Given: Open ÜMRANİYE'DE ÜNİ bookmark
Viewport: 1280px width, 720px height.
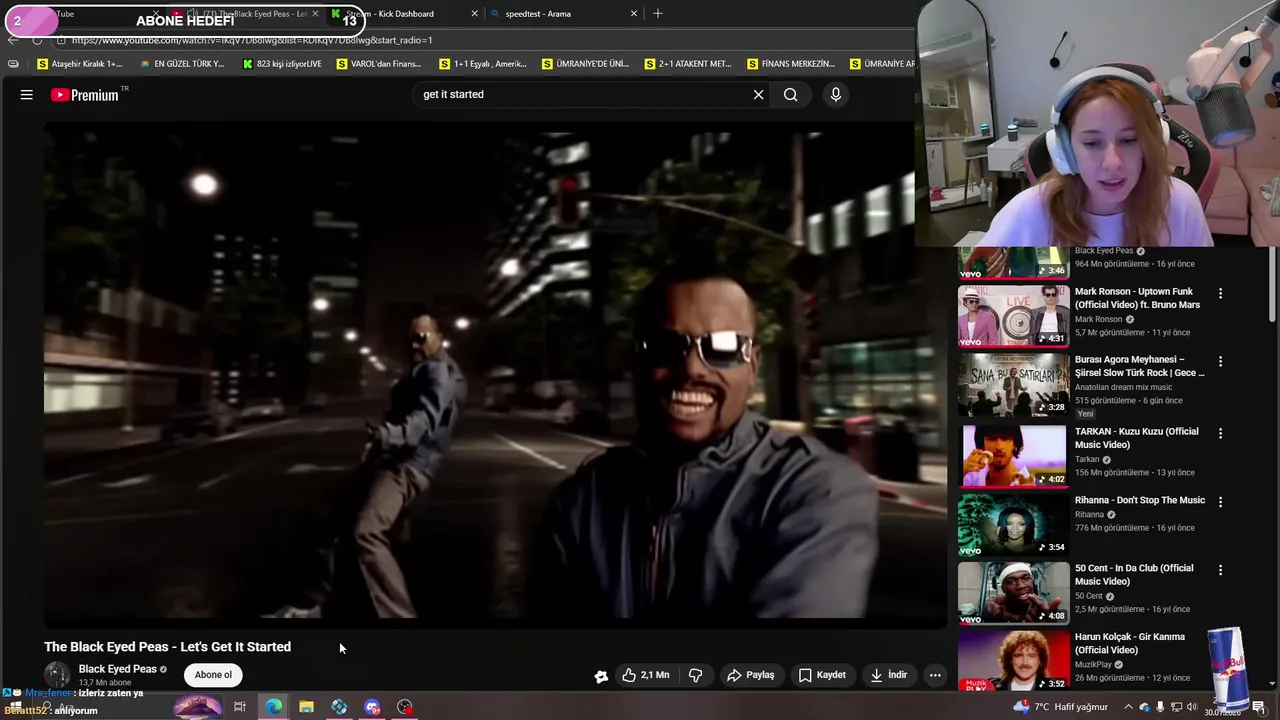Looking at the screenshot, I should pyautogui.click(x=585, y=64).
